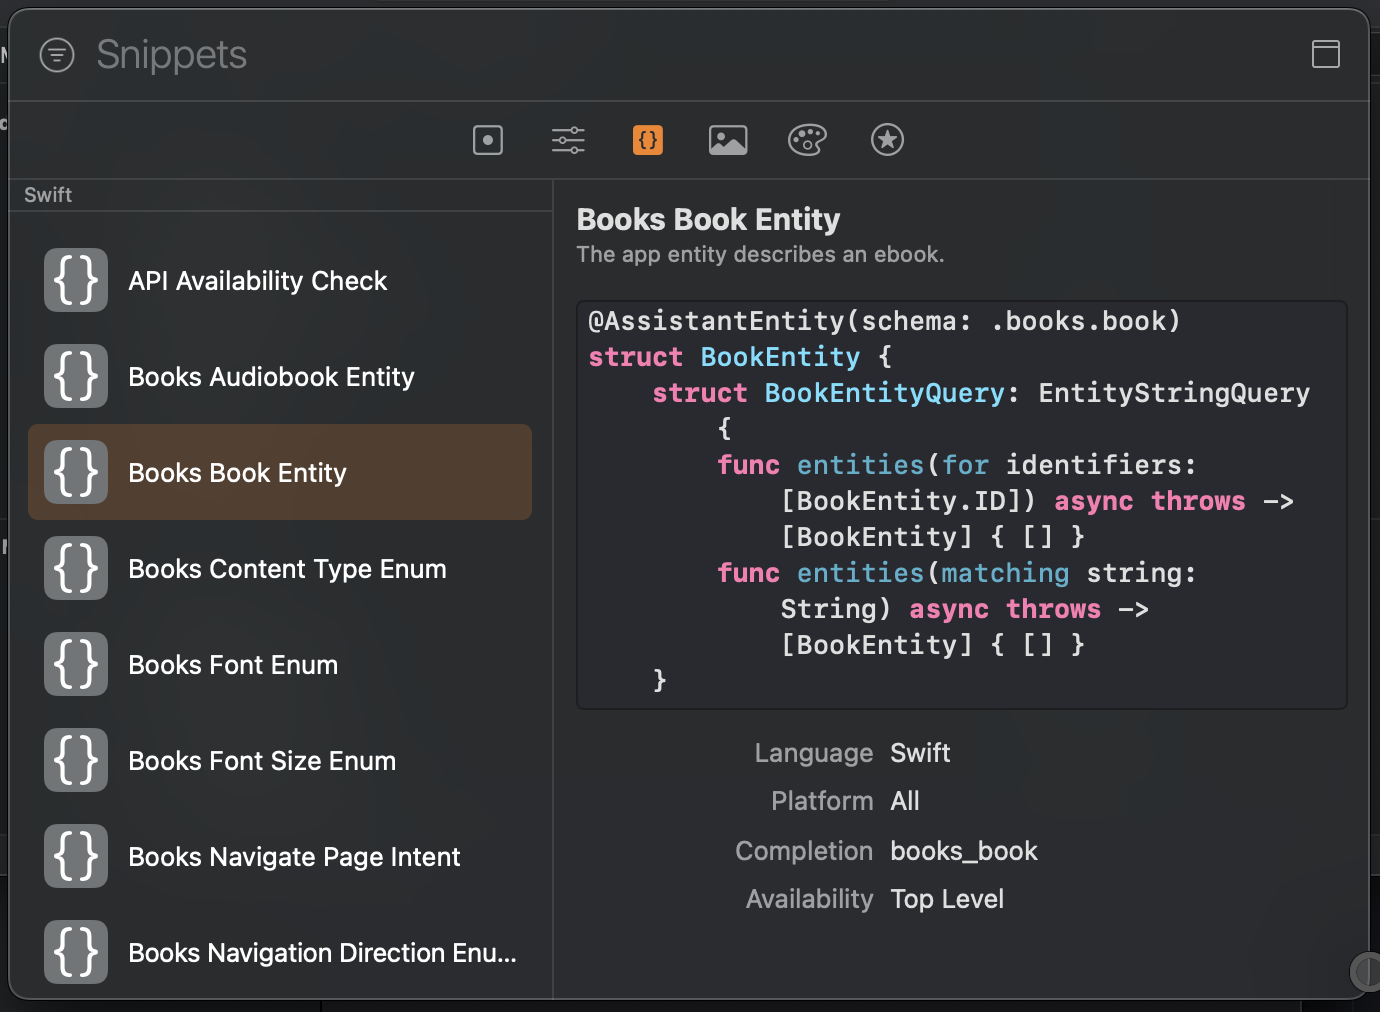This screenshot has width=1380, height=1012.
Task: Select the API Availability Check snippet
Action: pos(280,280)
